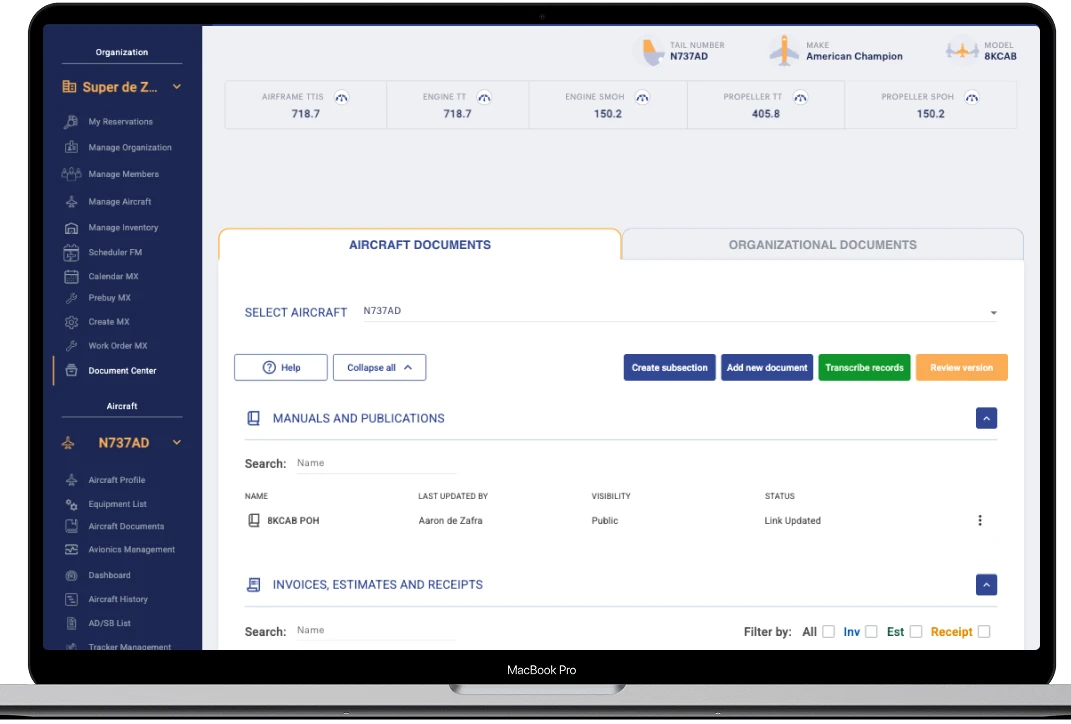Click the Aircraft Profile plane icon

point(71,480)
